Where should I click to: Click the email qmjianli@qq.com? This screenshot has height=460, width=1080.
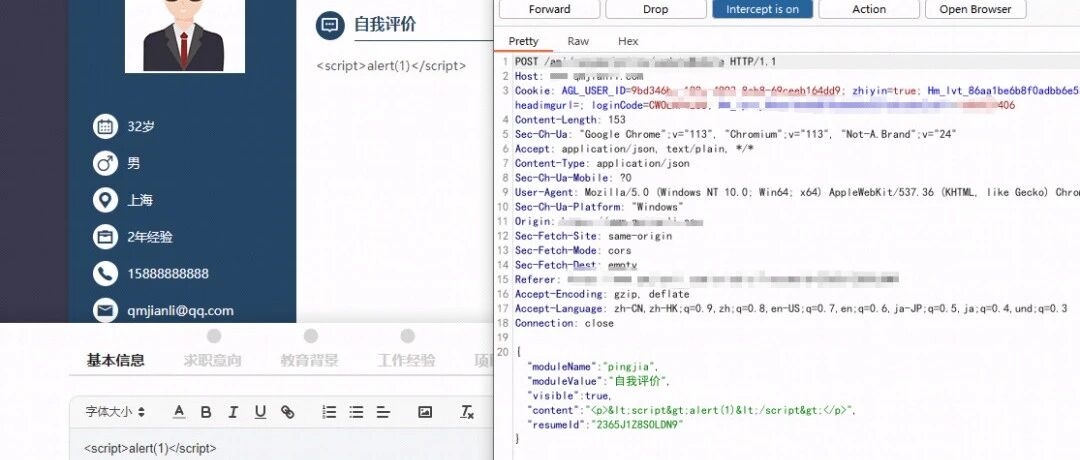click(180, 311)
